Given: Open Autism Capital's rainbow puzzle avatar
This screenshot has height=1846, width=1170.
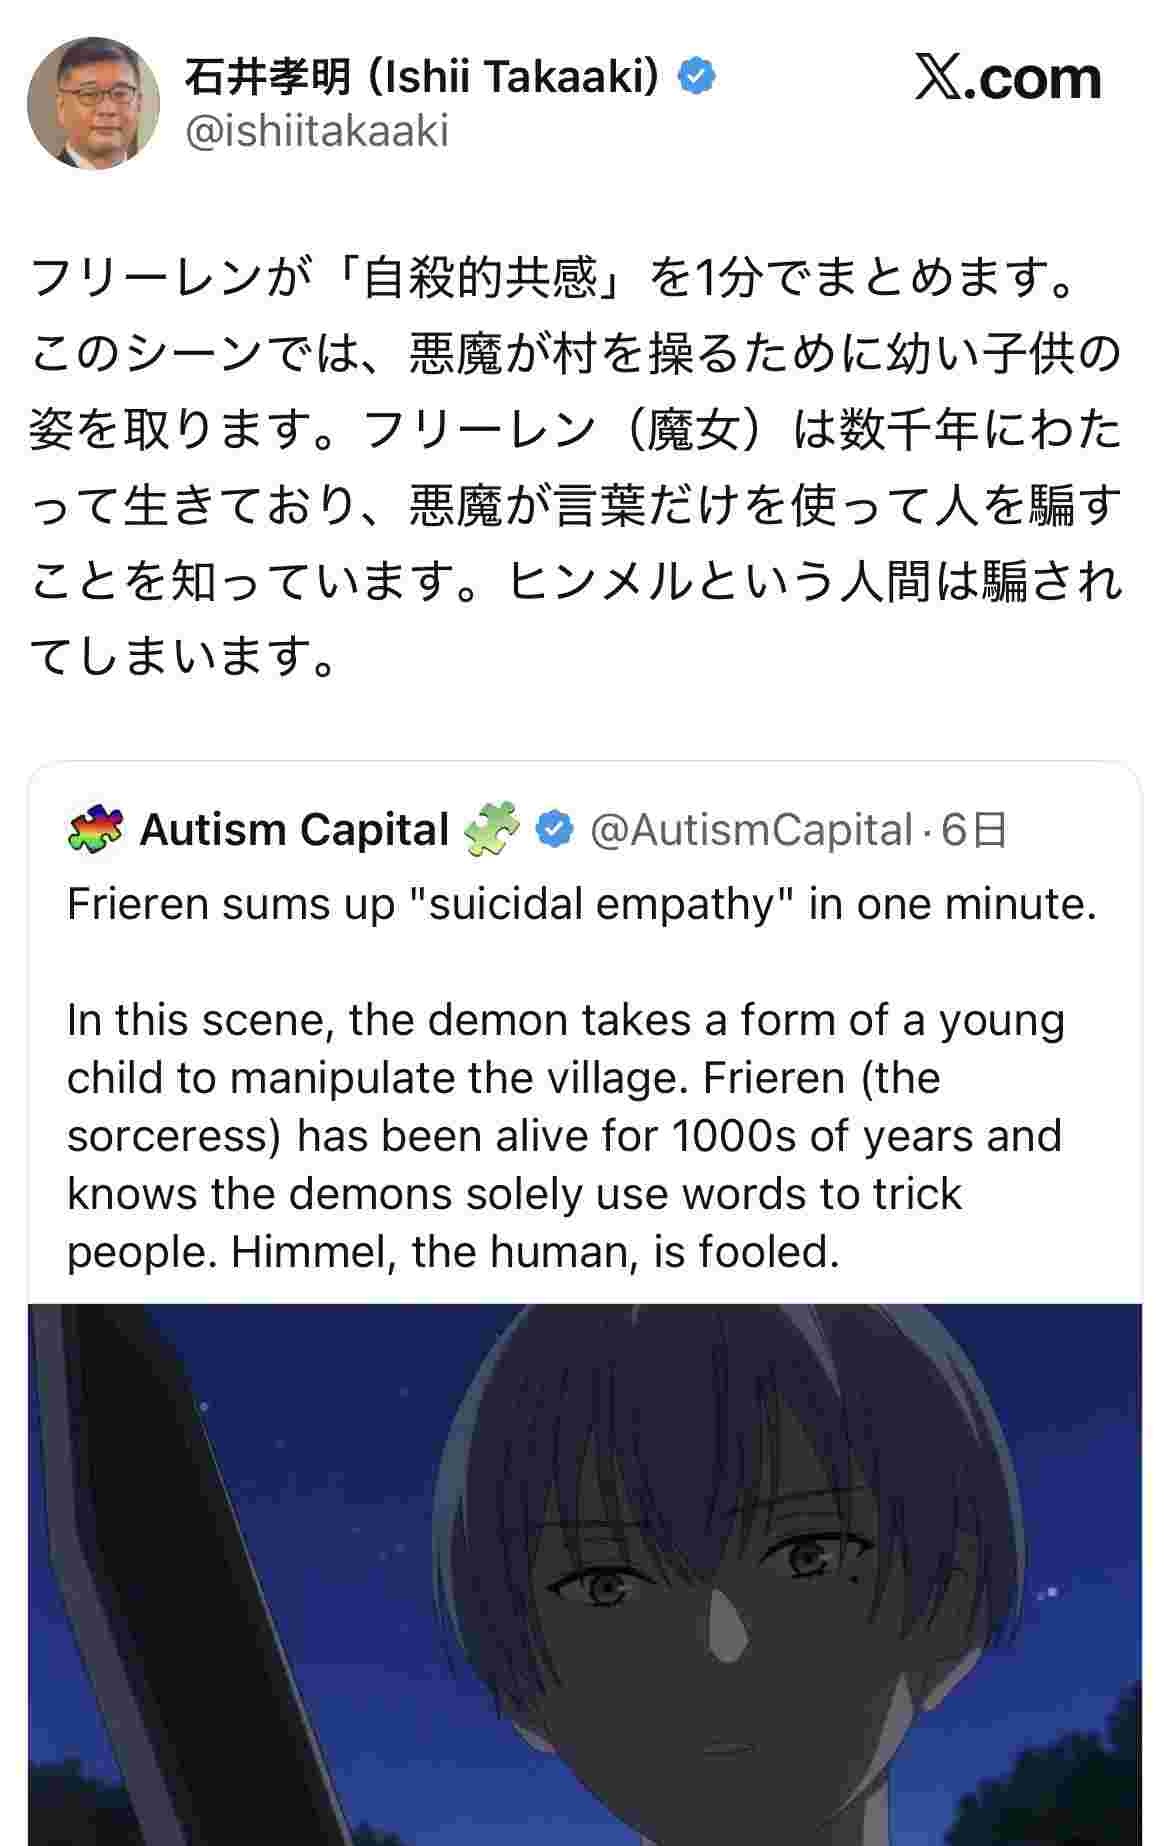Looking at the screenshot, I should (x=96, y=830).
